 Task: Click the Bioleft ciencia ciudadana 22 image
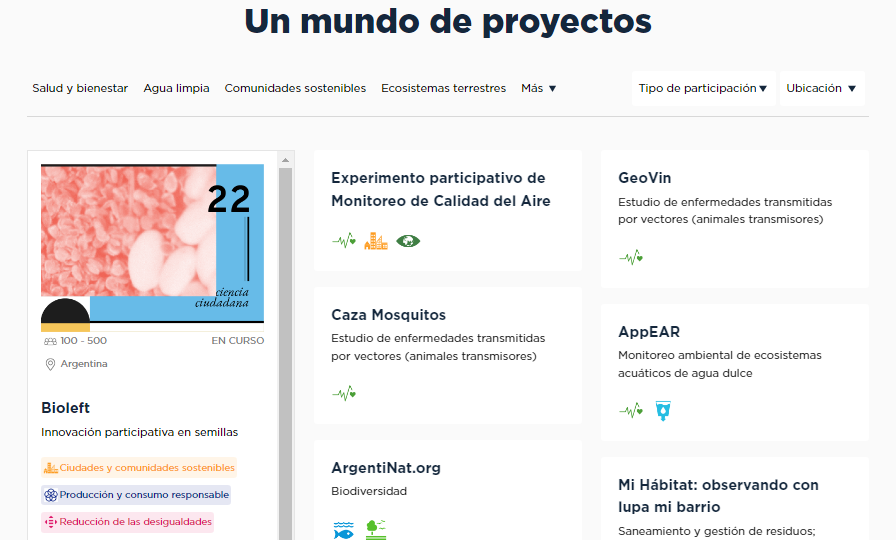[x=153, y=248]
